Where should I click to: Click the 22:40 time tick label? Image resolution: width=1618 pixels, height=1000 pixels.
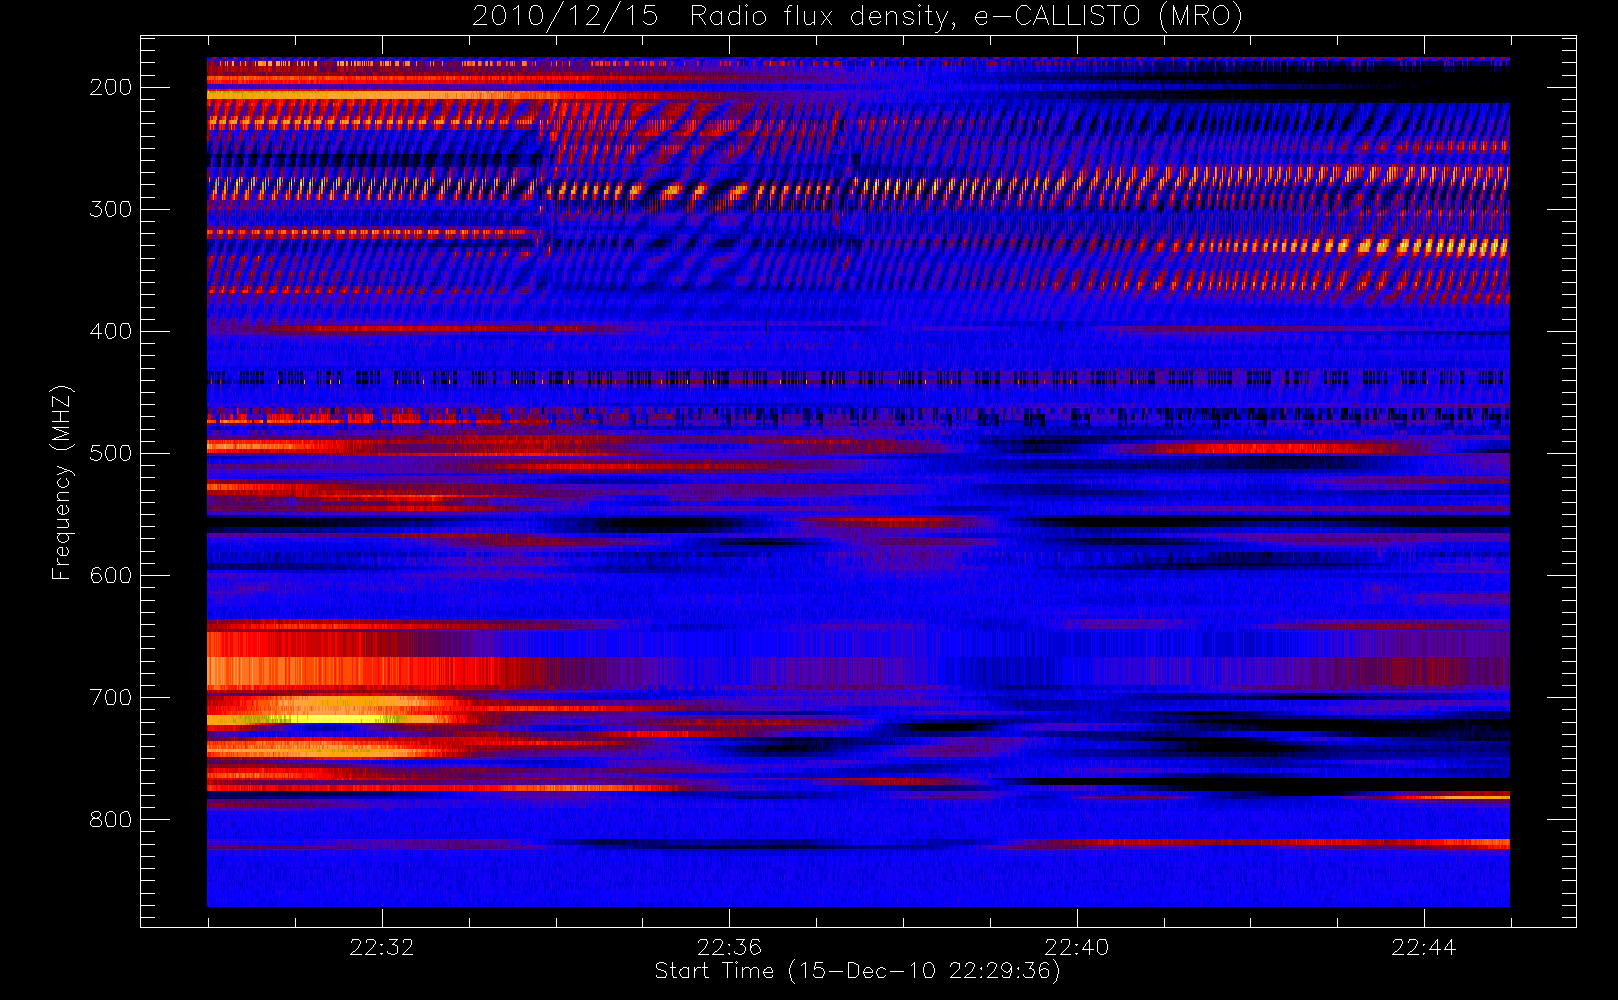(x=1077, y=947)
